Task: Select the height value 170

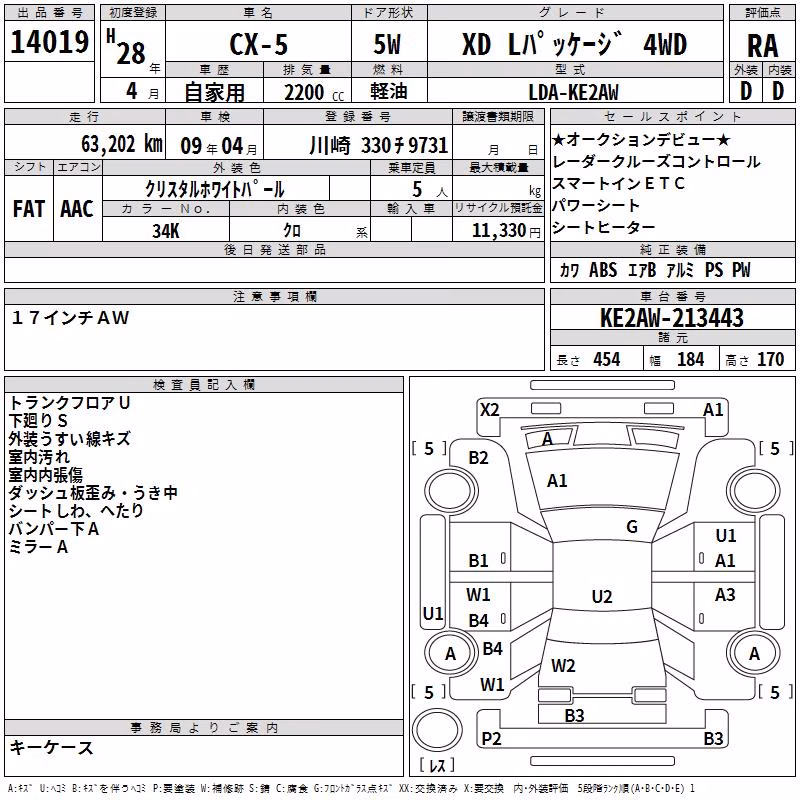Action: coord(770,359)
